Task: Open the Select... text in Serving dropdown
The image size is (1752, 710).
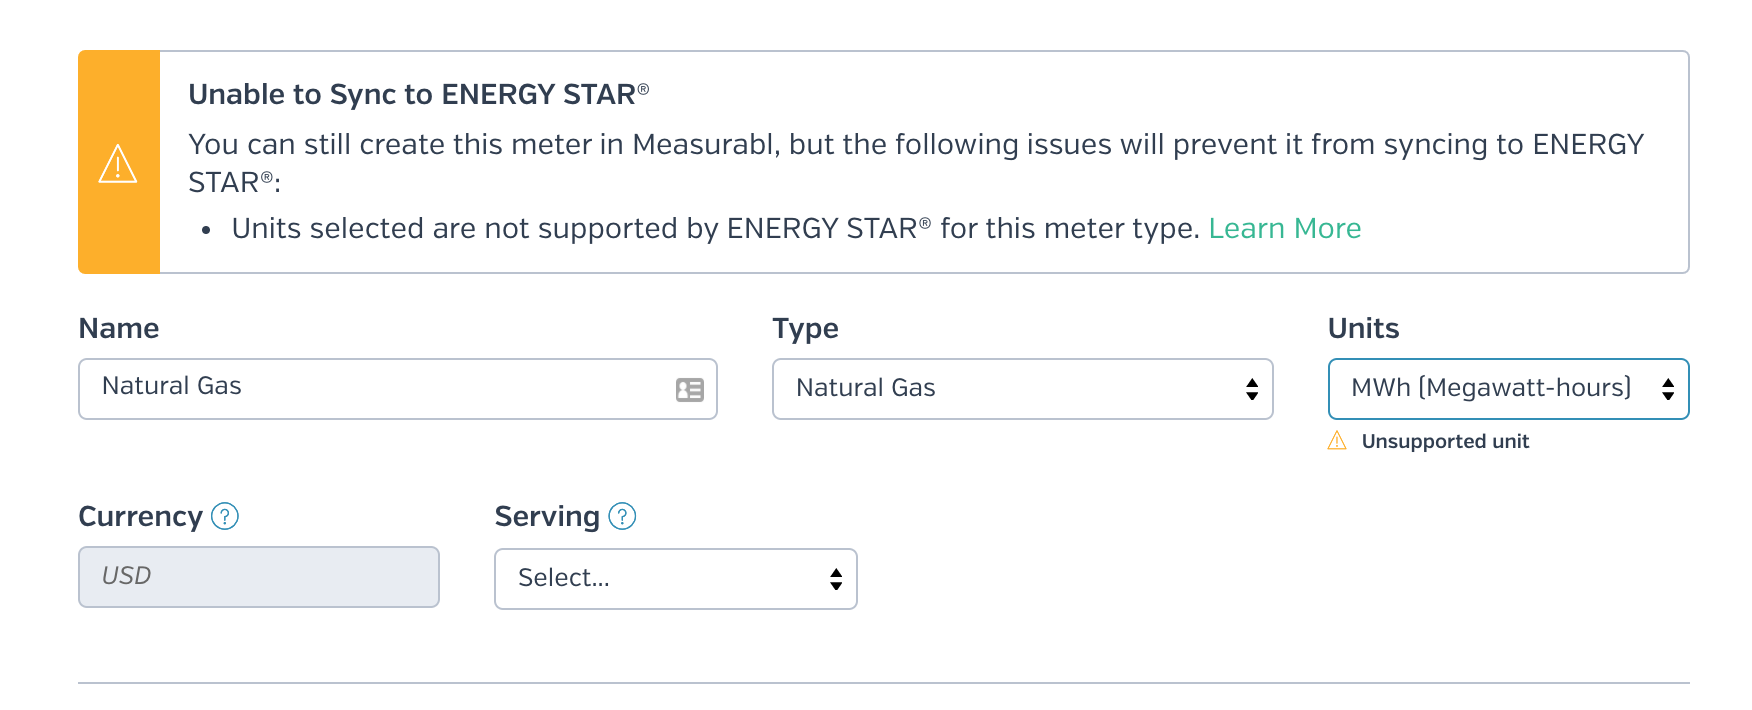Action: (x=564, y=578)
